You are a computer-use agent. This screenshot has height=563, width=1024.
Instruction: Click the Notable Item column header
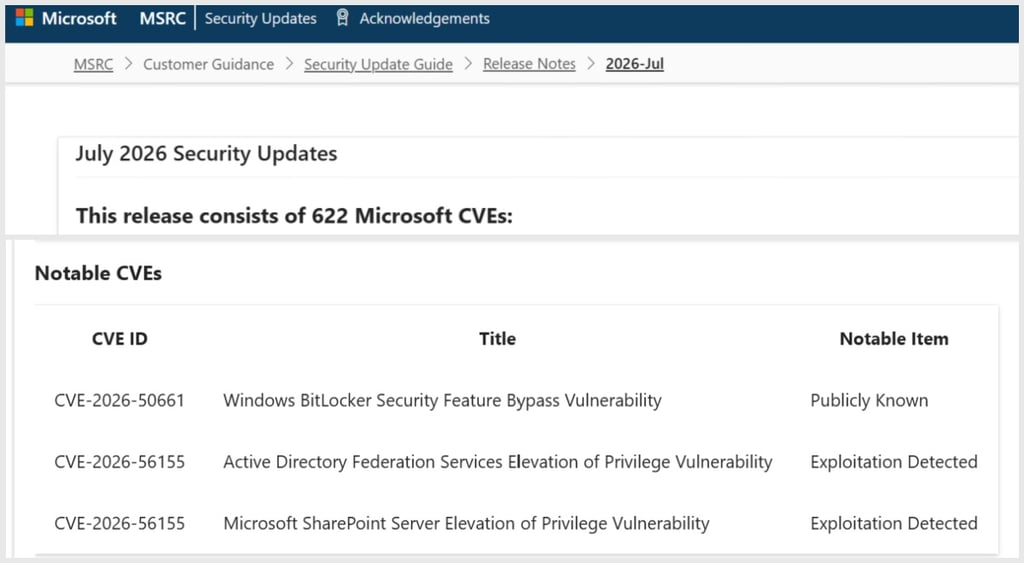pyautogui.click(x=894, y=338)
